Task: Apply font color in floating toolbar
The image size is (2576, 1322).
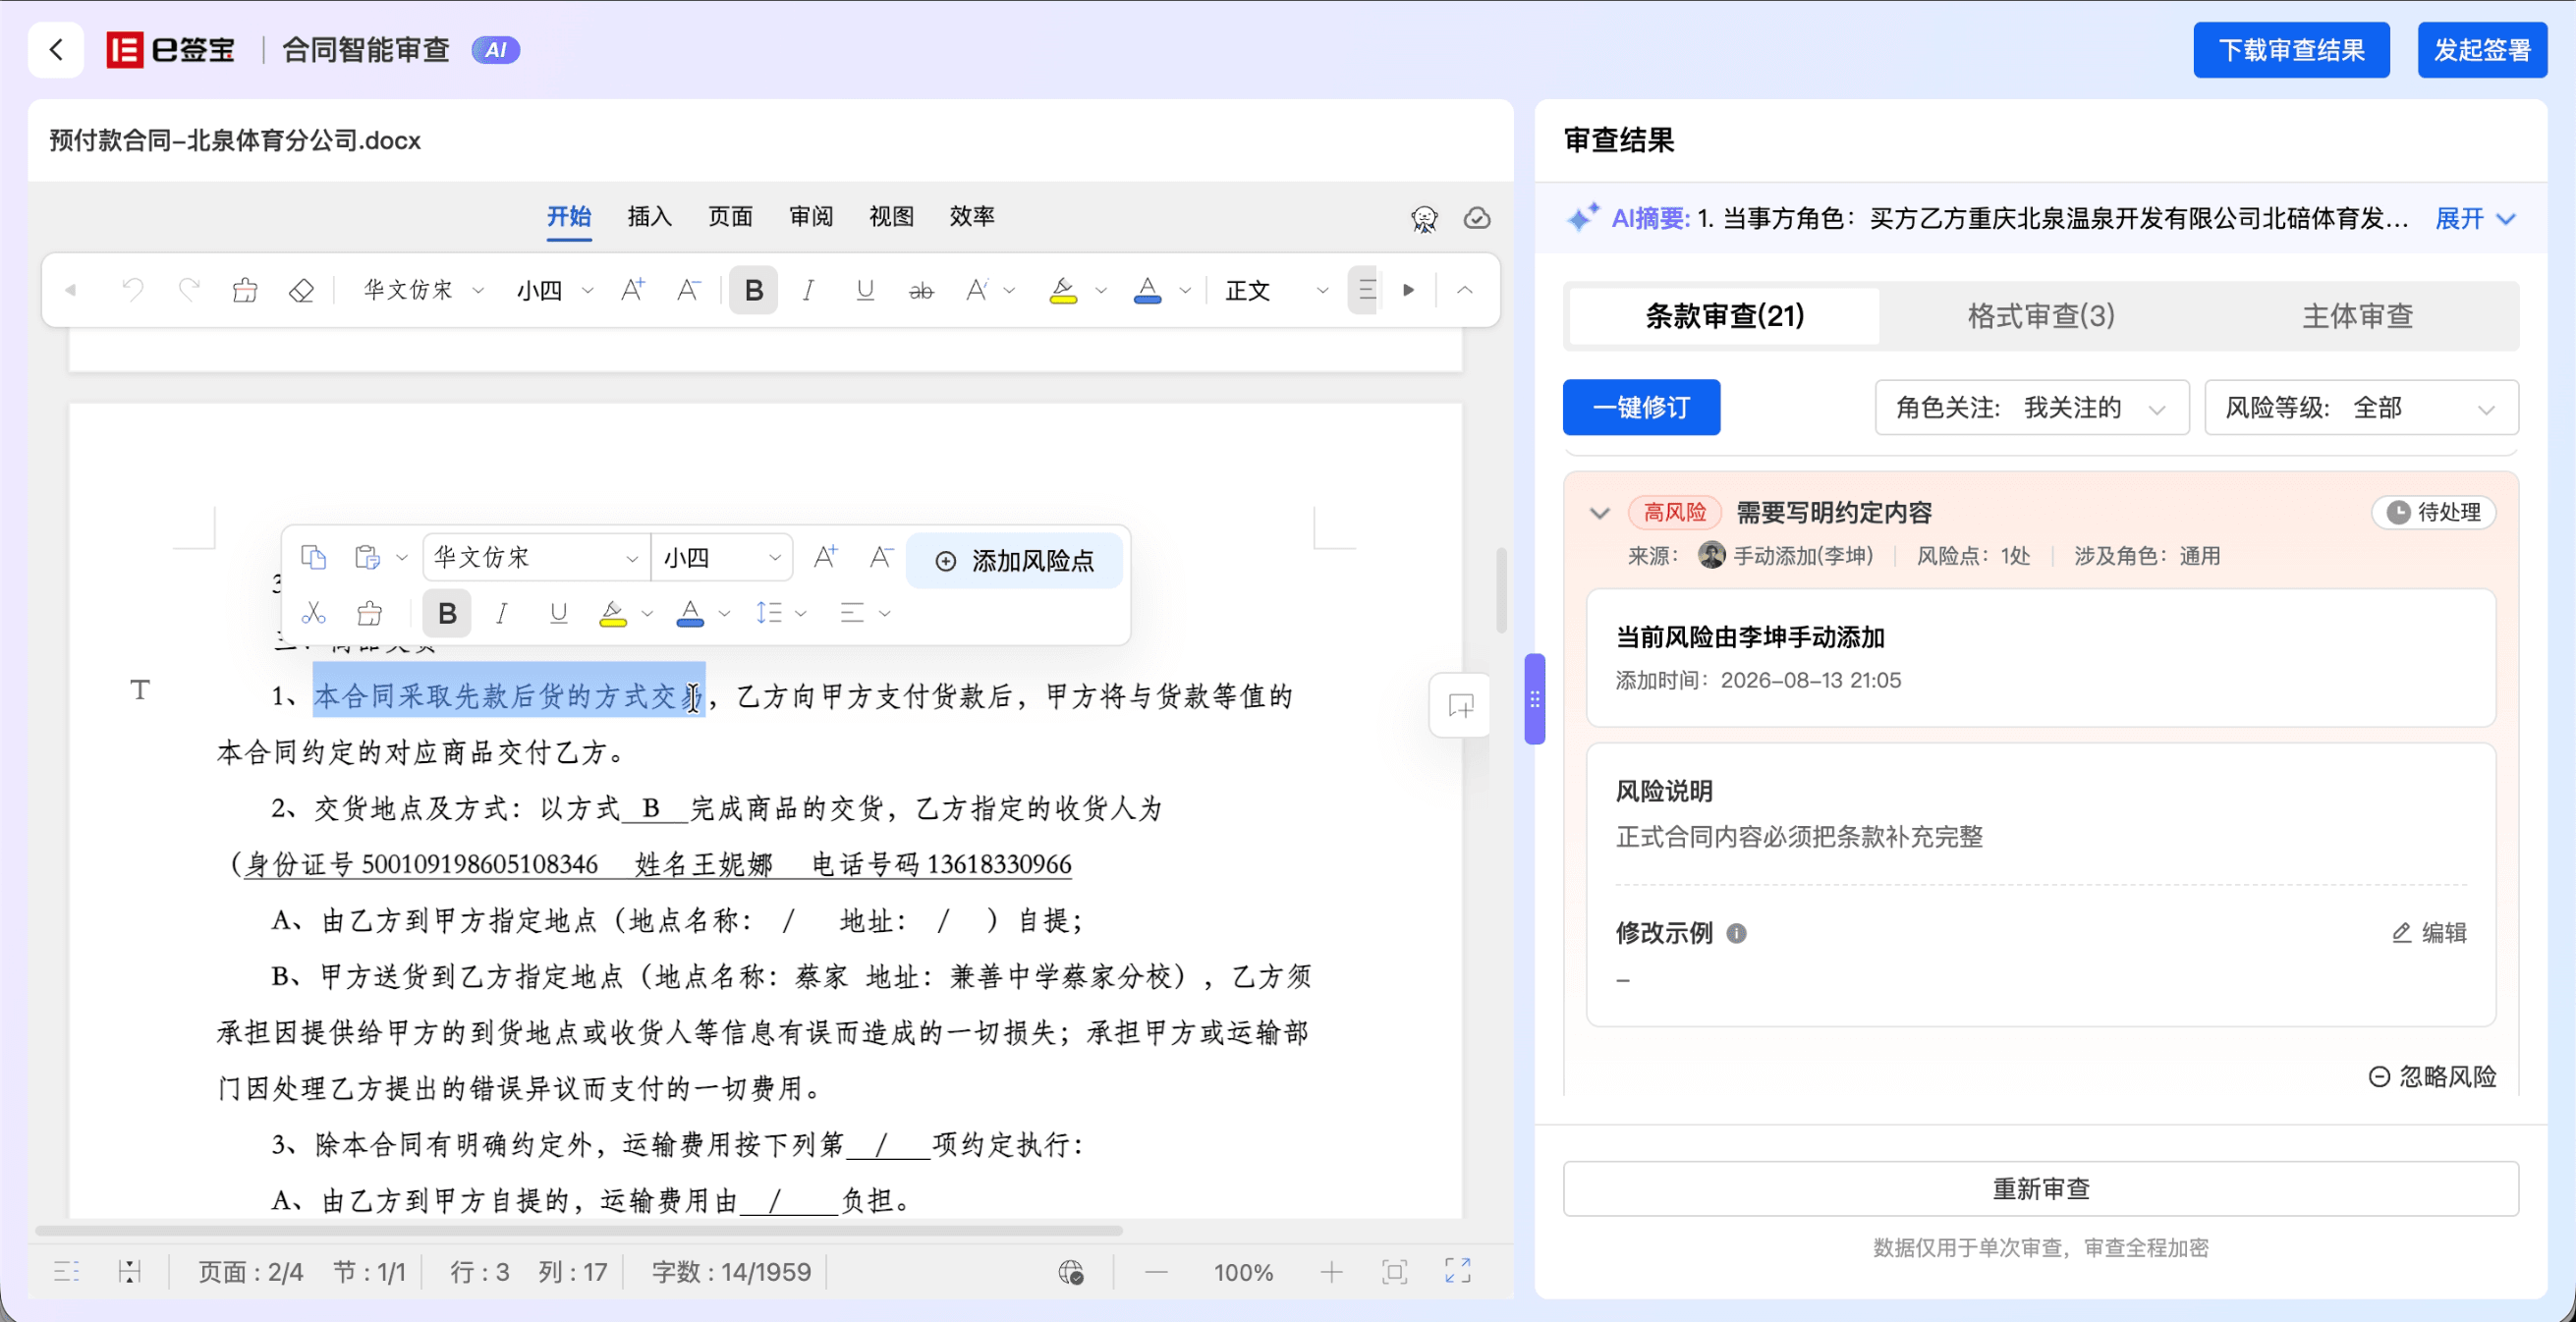Action: [x=690, y=612]
